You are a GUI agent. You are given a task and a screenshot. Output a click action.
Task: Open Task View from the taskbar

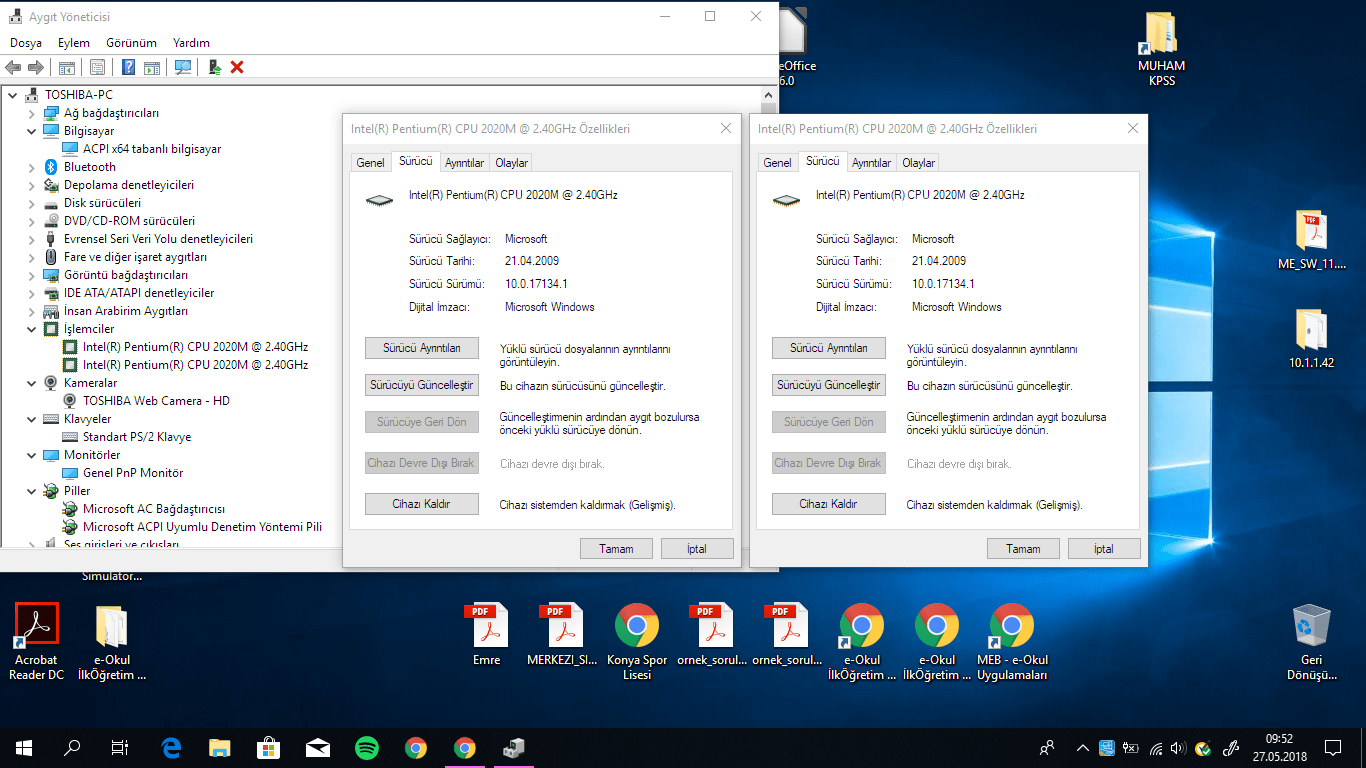click(120, 747)
